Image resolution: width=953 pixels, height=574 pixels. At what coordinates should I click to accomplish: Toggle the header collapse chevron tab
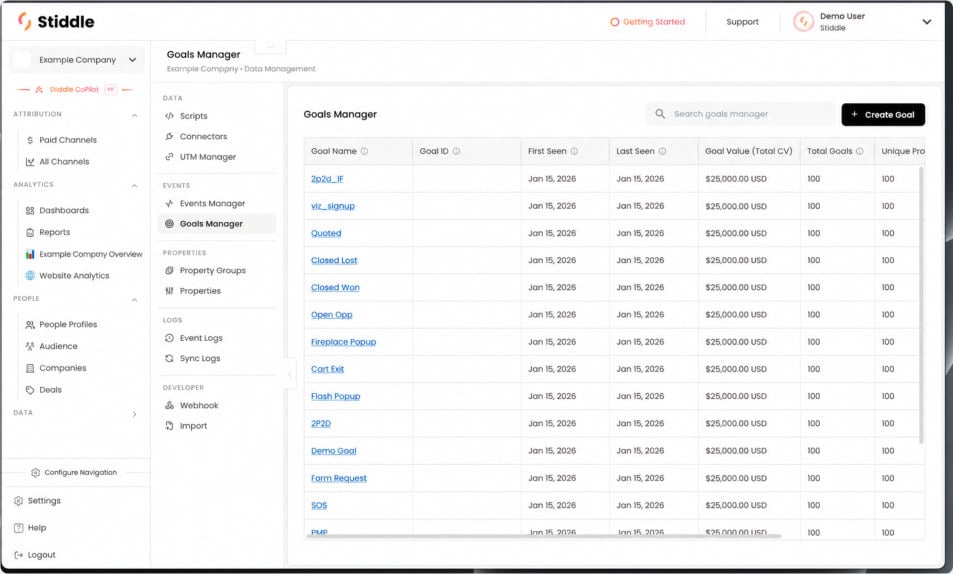[270, 47]
